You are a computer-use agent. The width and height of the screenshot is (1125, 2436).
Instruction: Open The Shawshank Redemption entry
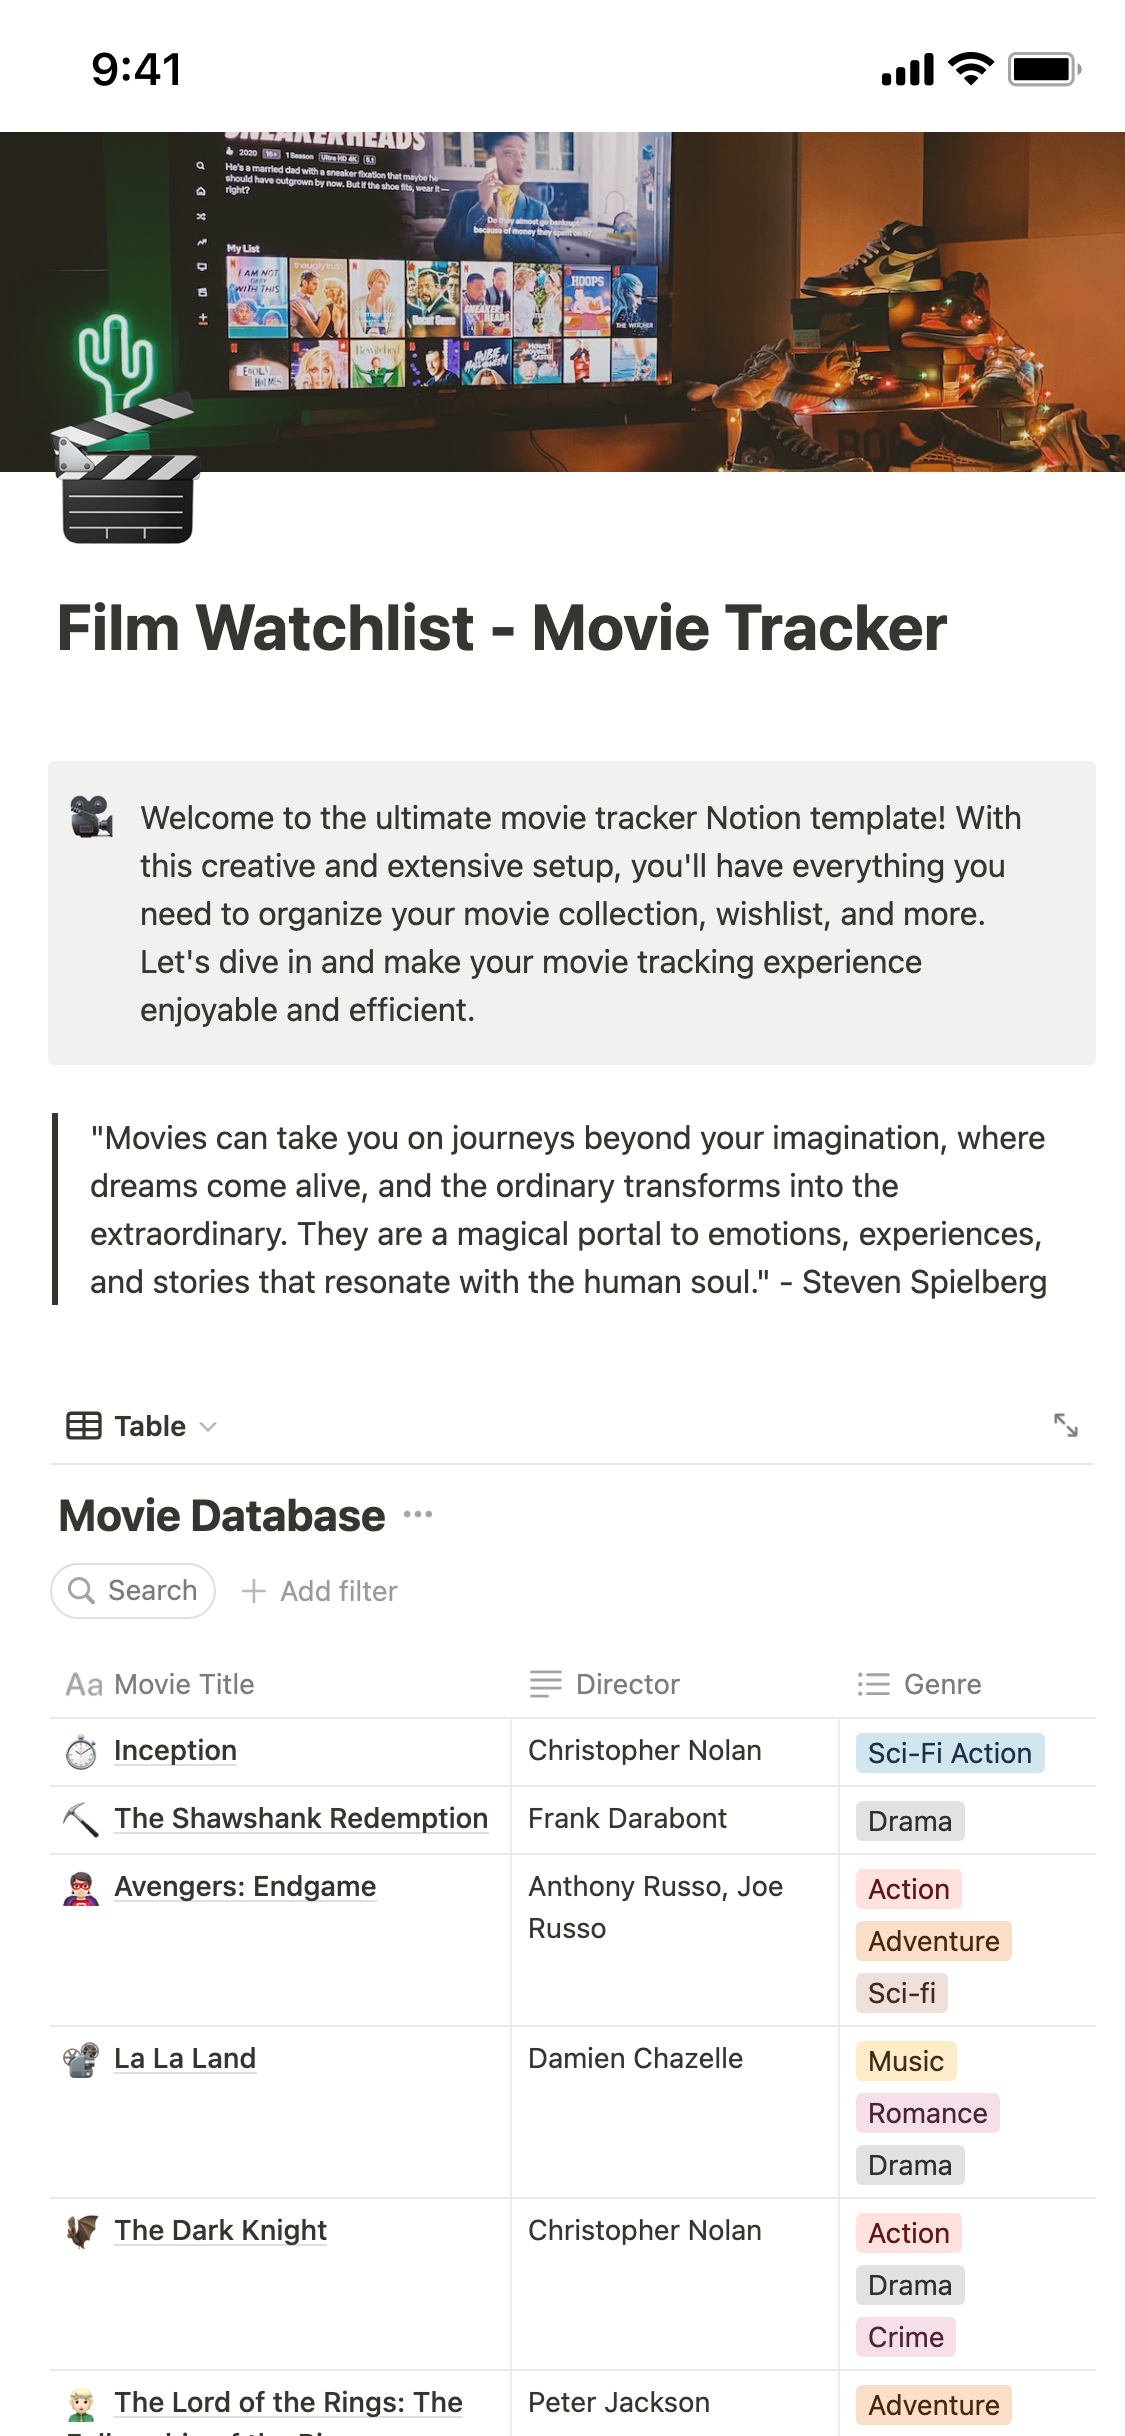[x=300, y=1819]
